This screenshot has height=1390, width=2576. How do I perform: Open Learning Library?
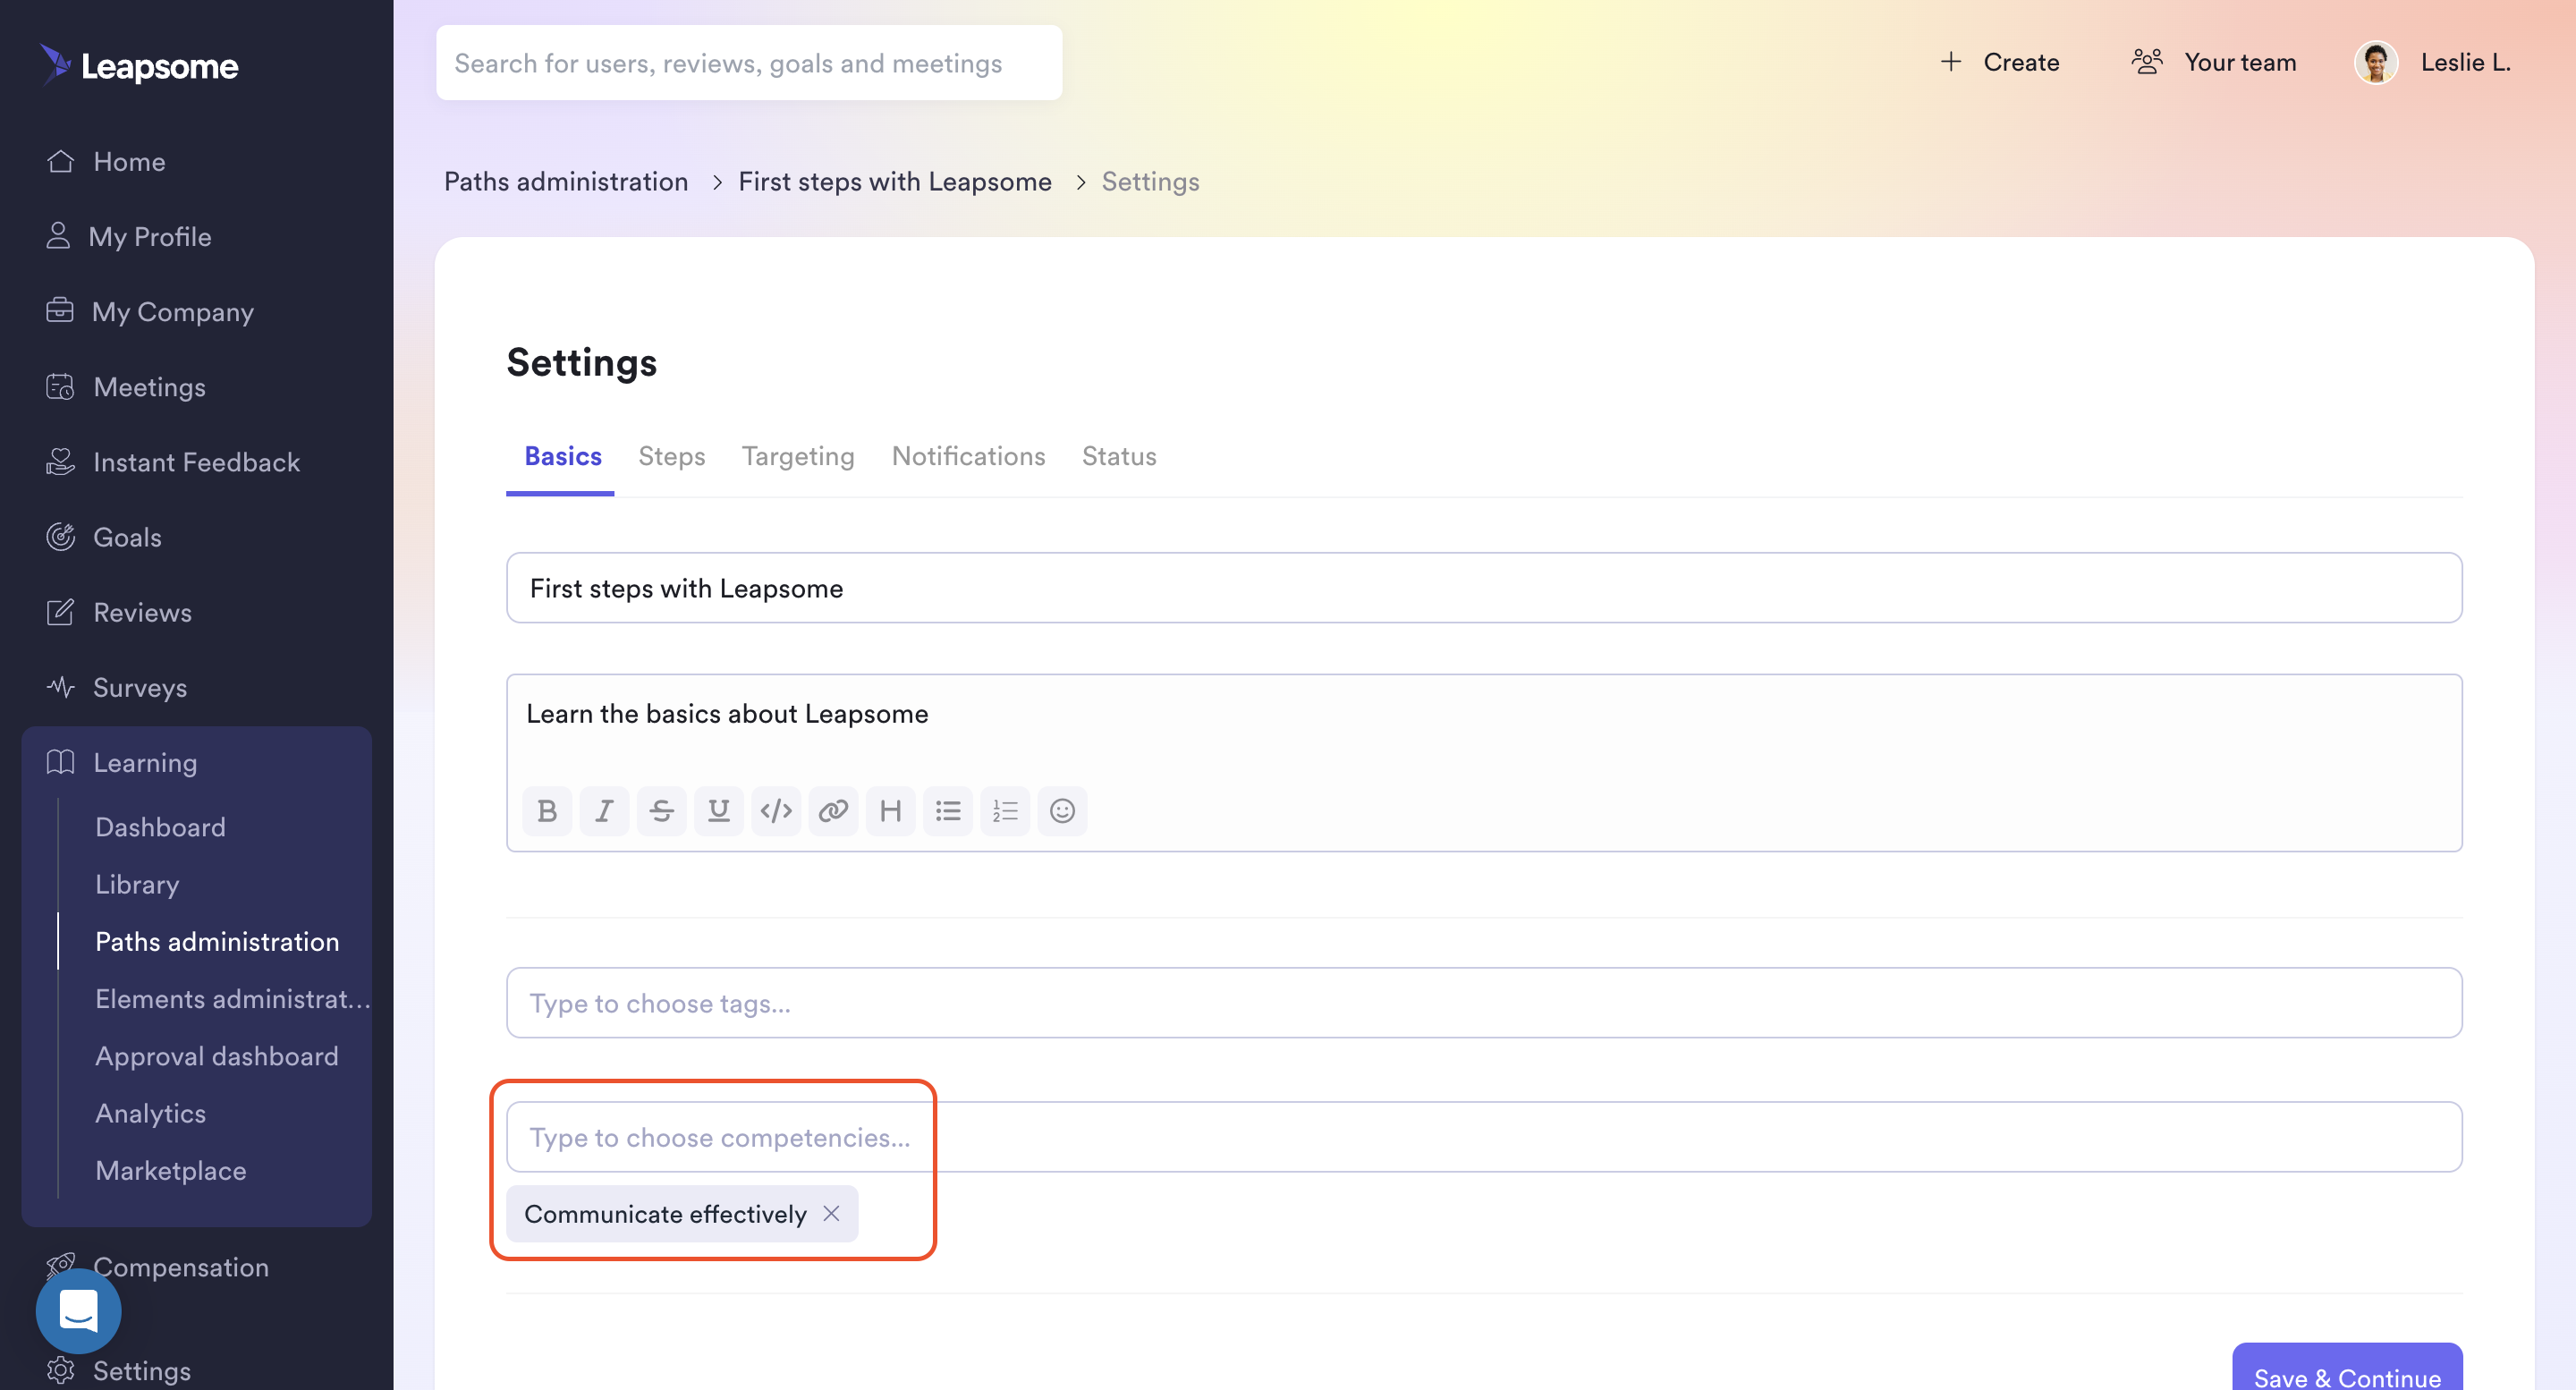tap(137, 883)
